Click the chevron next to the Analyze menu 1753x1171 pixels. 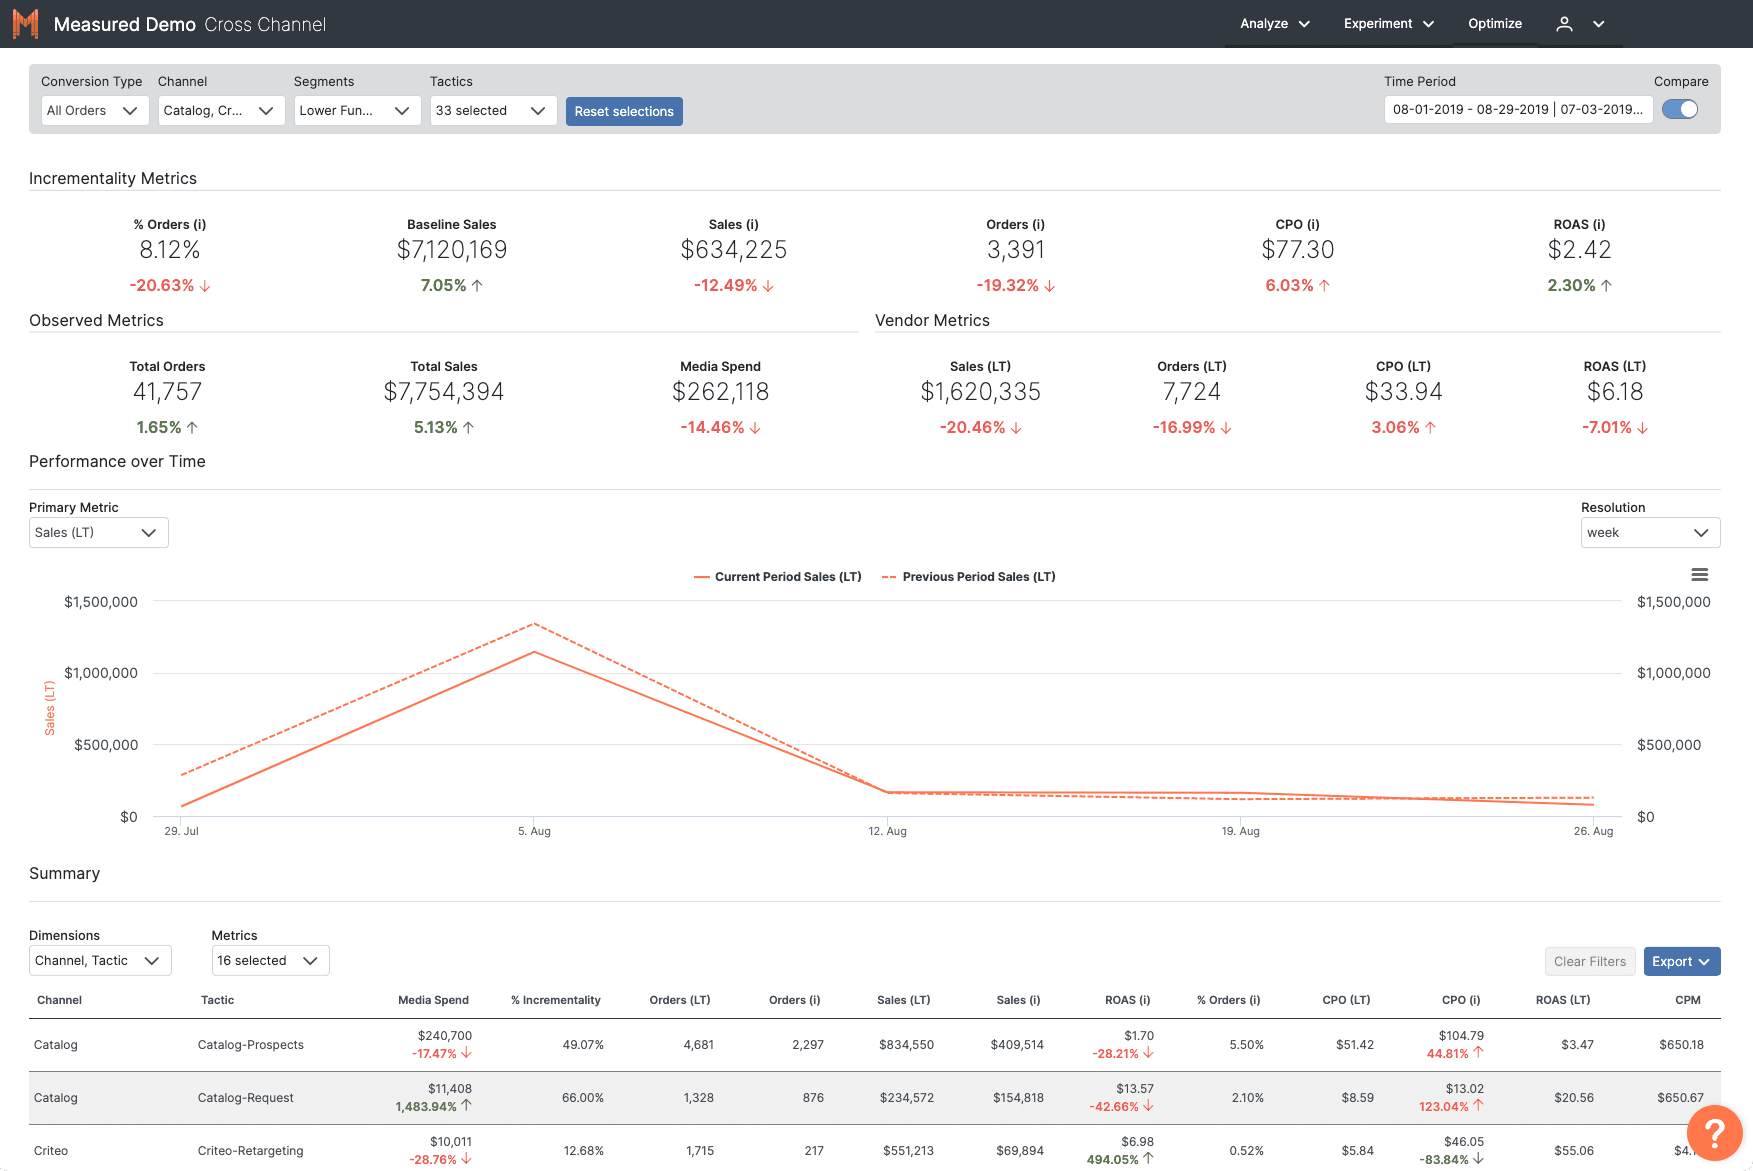pos(1304,24)
